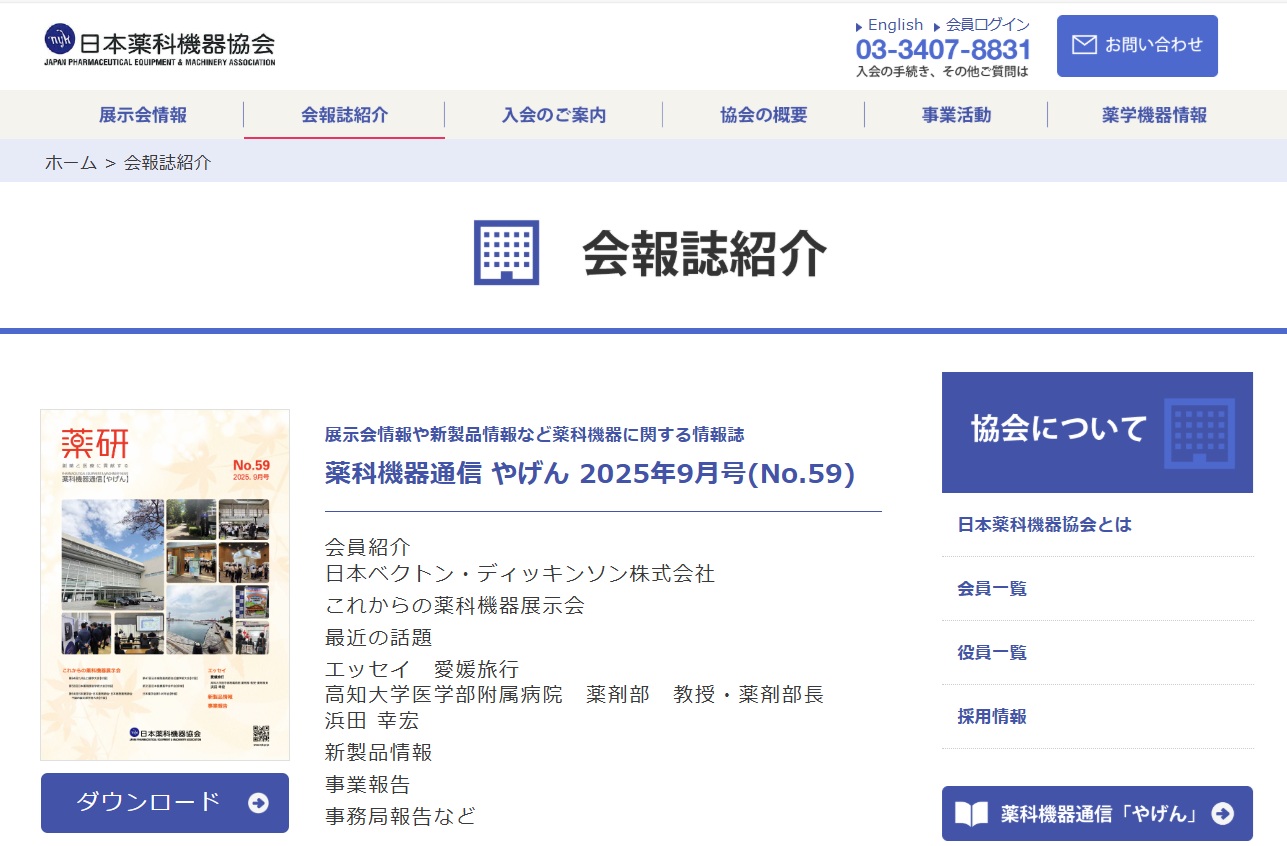The width and height of the screenshot is (1287, 846).
Task: Open the 事業活動 navigation item
Action: 956,115
